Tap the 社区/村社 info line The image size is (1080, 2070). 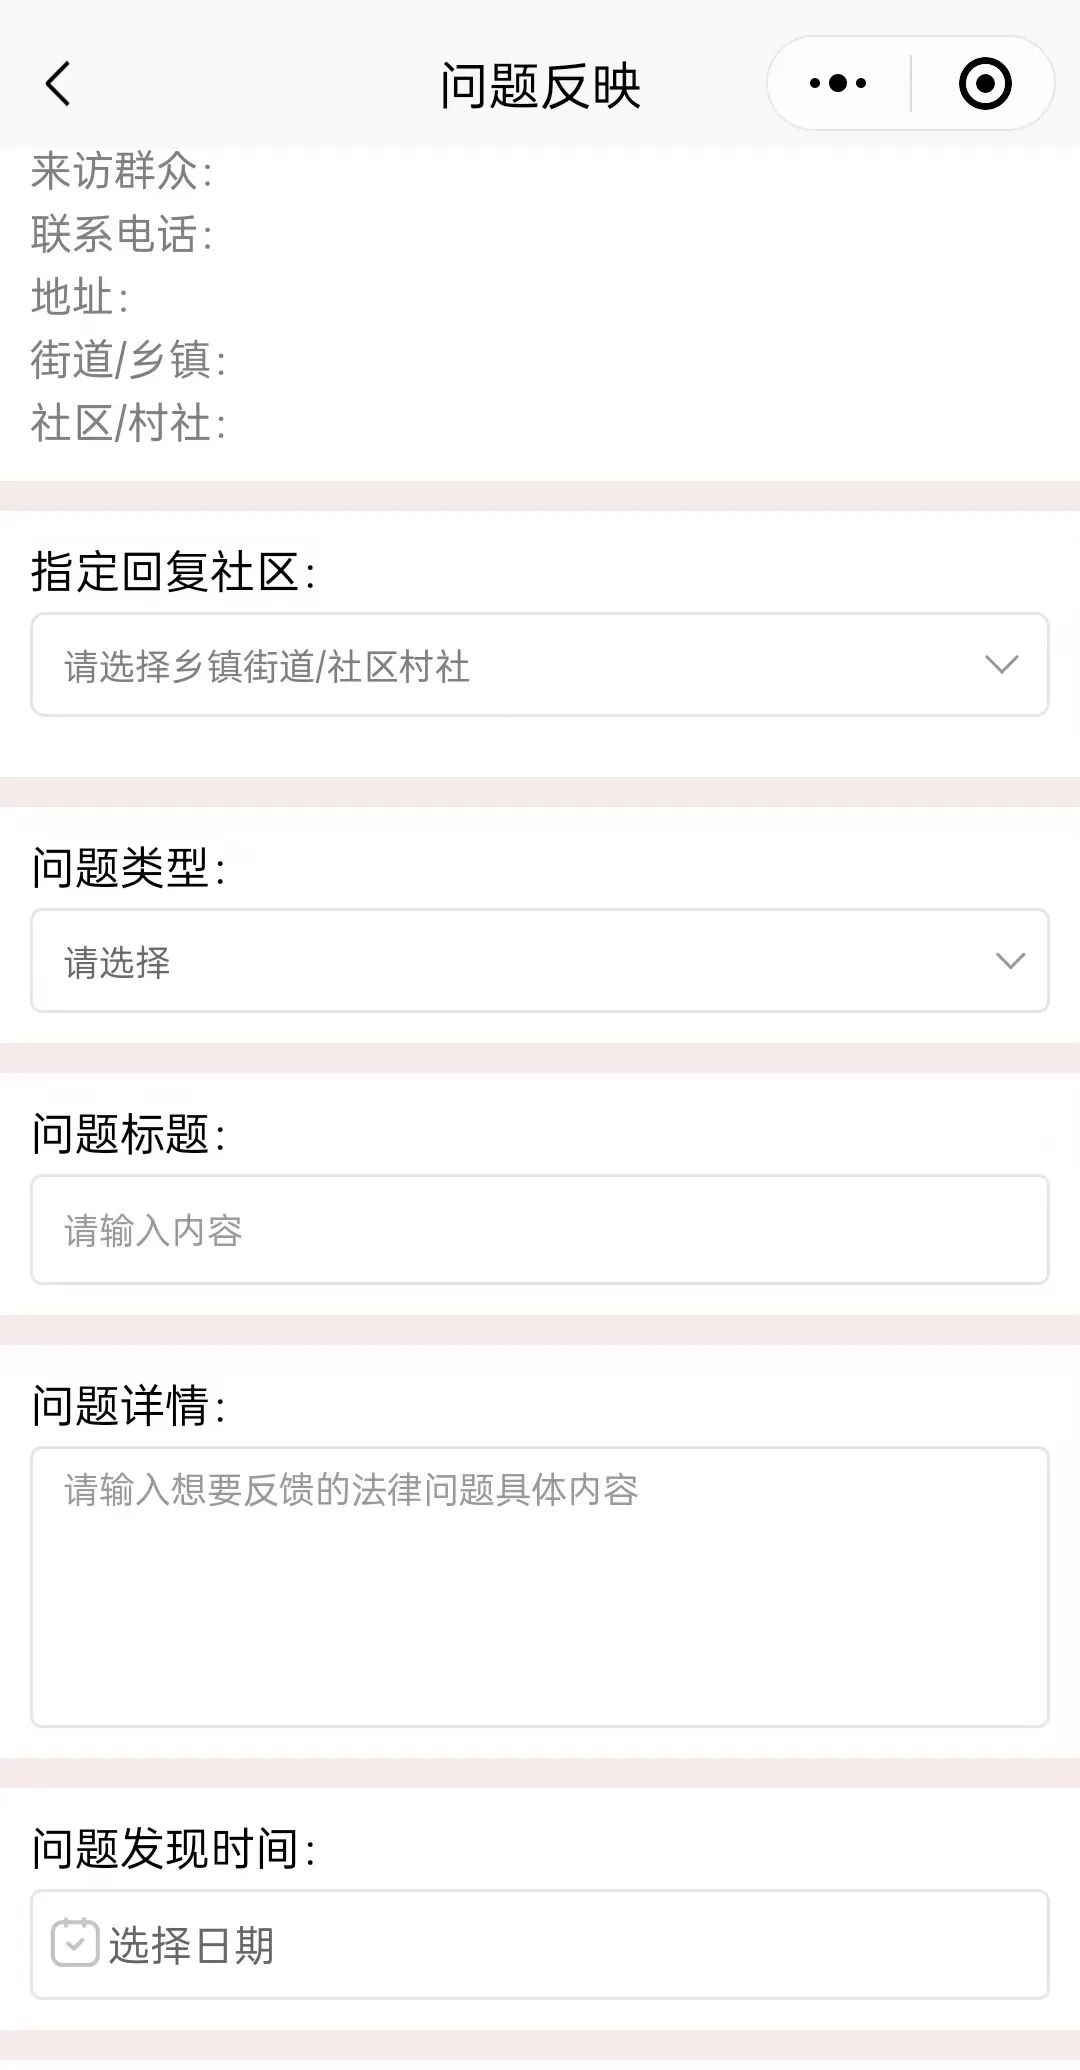(x=128, y=423)
